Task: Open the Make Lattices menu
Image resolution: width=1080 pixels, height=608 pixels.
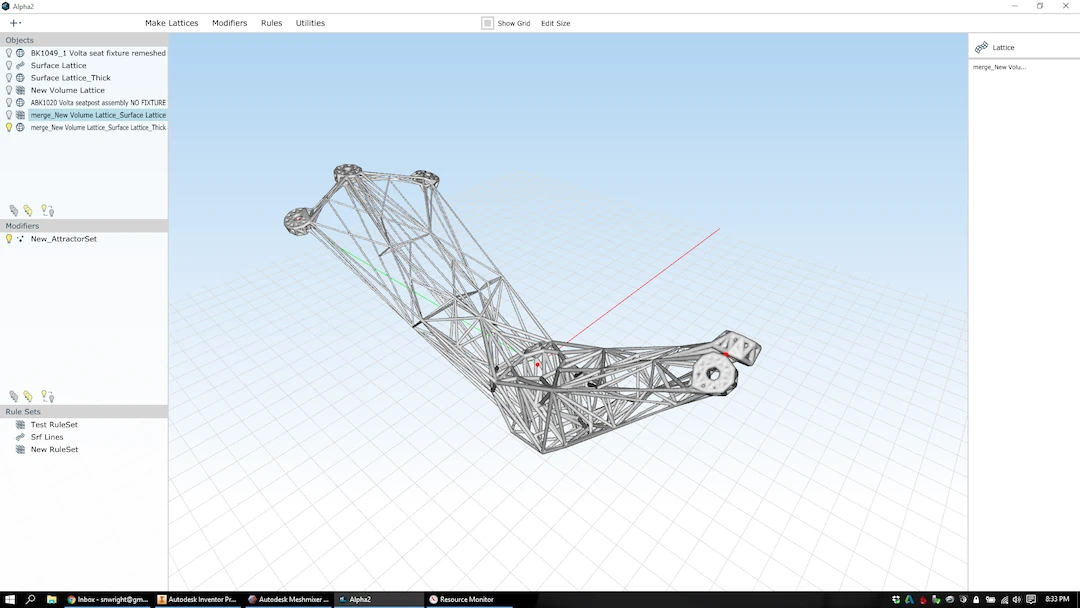Action: 172,23
